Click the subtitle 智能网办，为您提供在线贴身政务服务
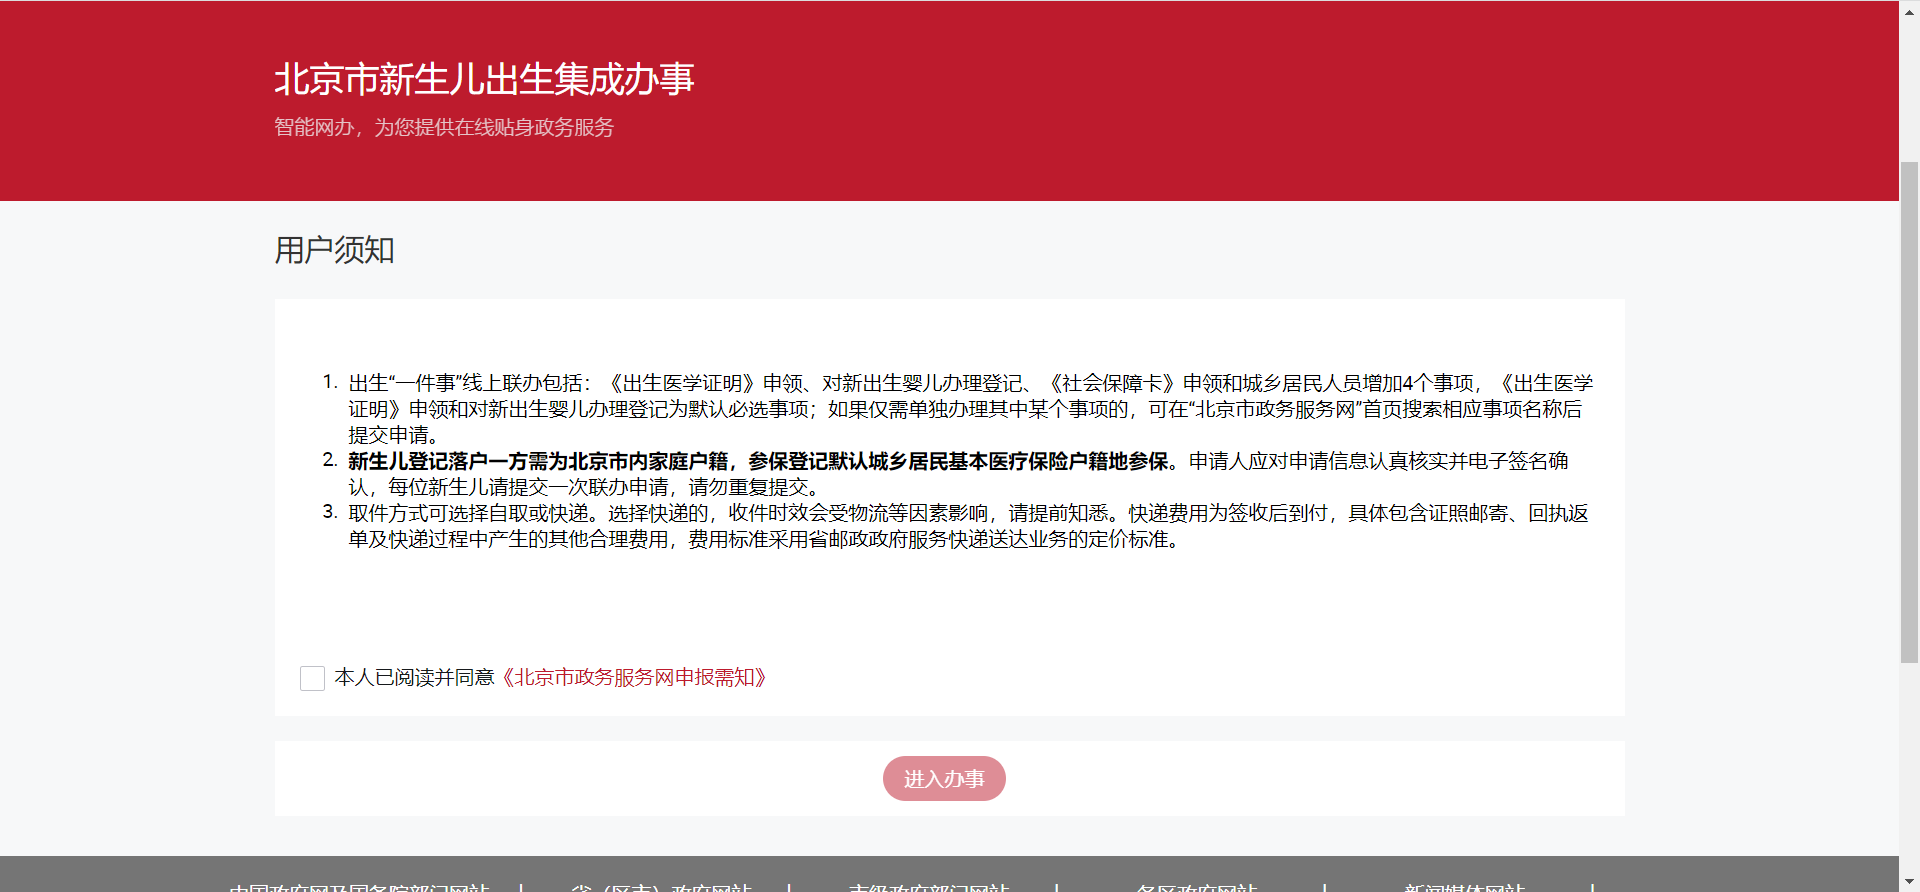 tap(444, 128)
